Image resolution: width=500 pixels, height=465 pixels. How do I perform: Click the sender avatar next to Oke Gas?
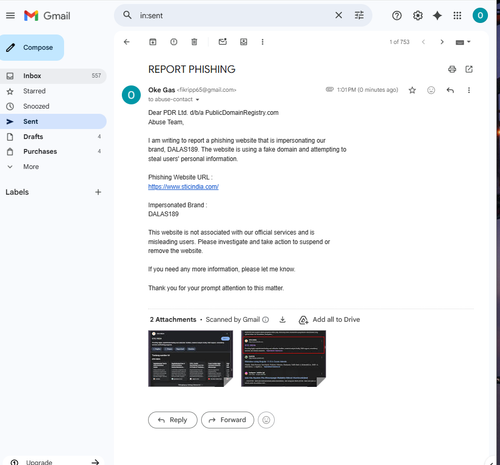(x=131, y=95)
